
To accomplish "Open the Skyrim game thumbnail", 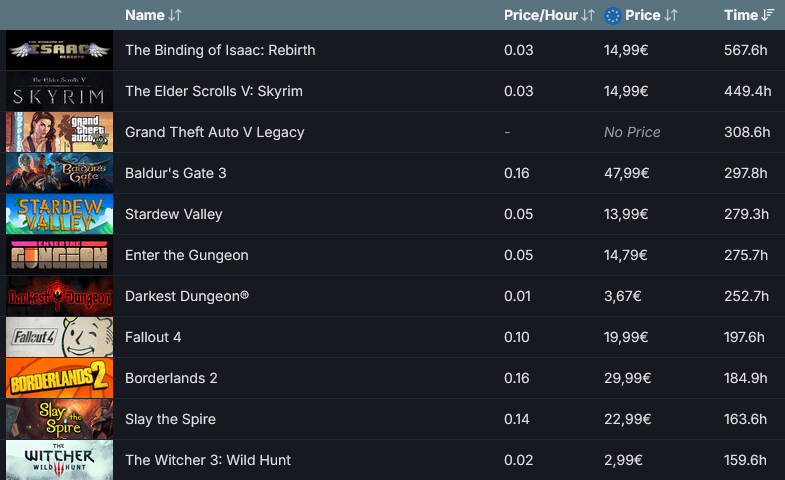I will 60,91.
